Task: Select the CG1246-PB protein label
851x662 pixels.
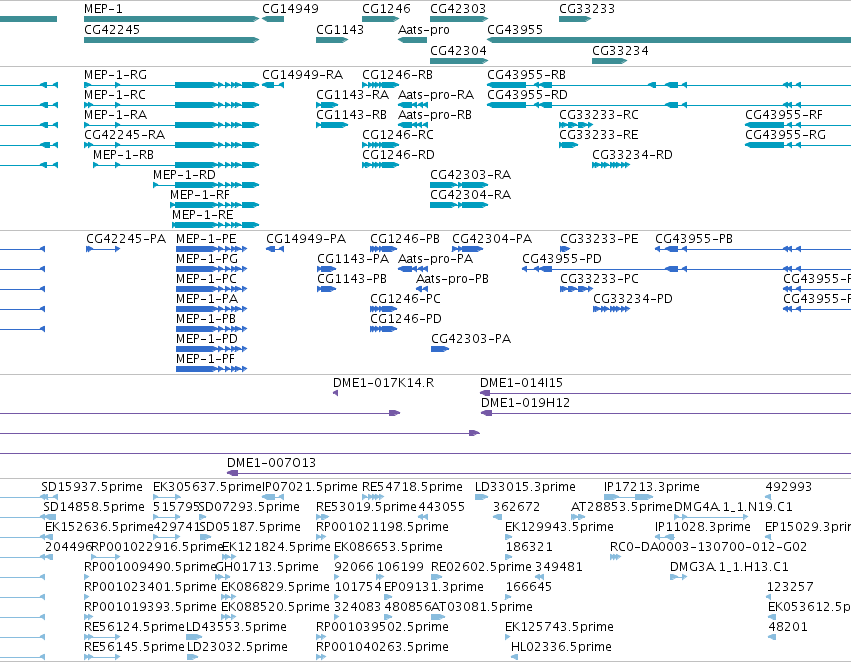Action: click(405, 239)
